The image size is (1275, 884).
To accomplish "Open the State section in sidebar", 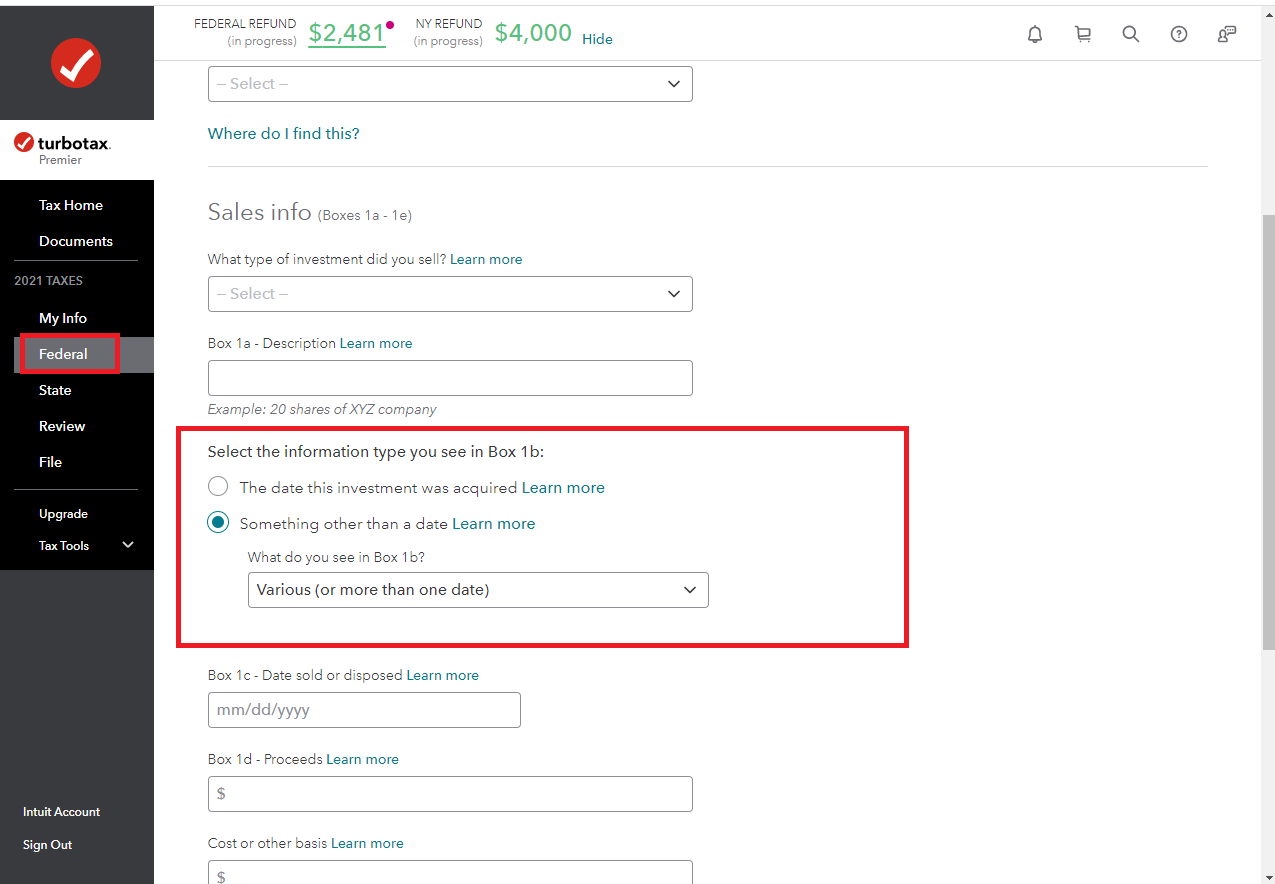I will click(55, 390).
